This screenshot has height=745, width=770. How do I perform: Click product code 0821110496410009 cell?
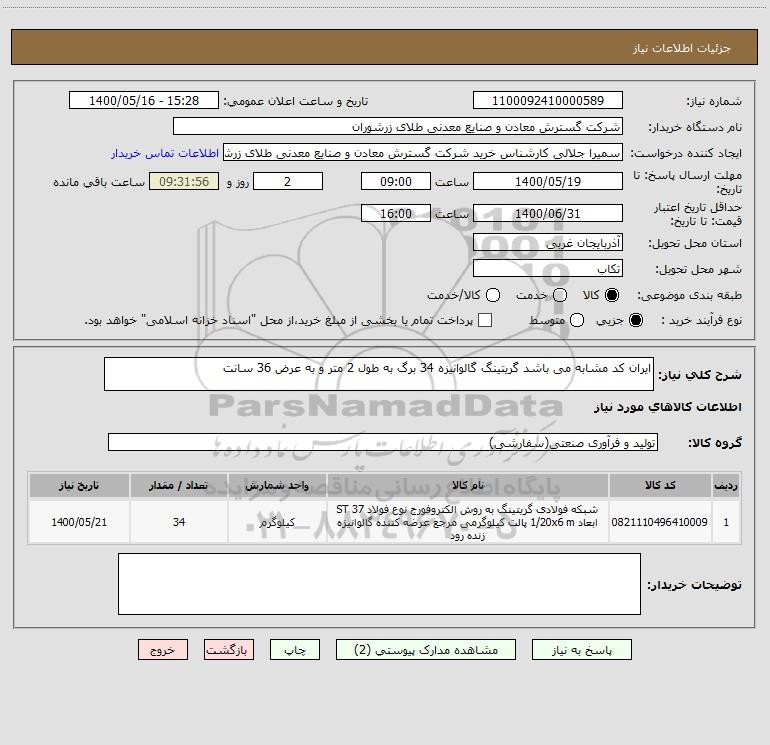[660, 522]
